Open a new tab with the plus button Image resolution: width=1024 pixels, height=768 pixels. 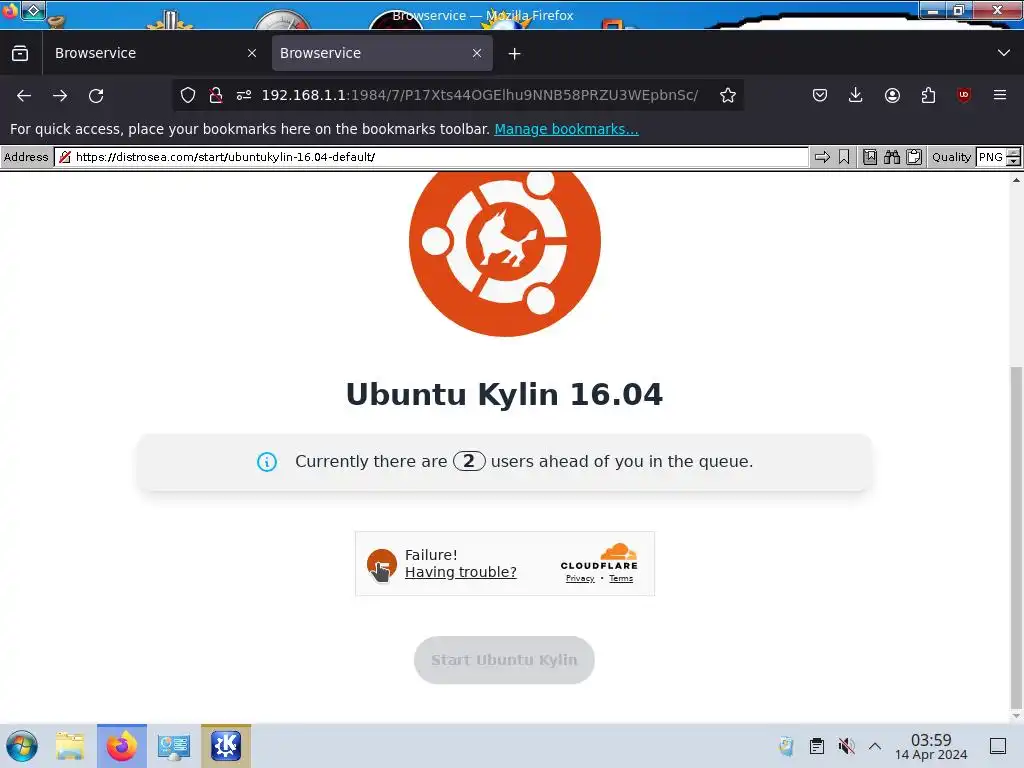[x=515, y=54]
